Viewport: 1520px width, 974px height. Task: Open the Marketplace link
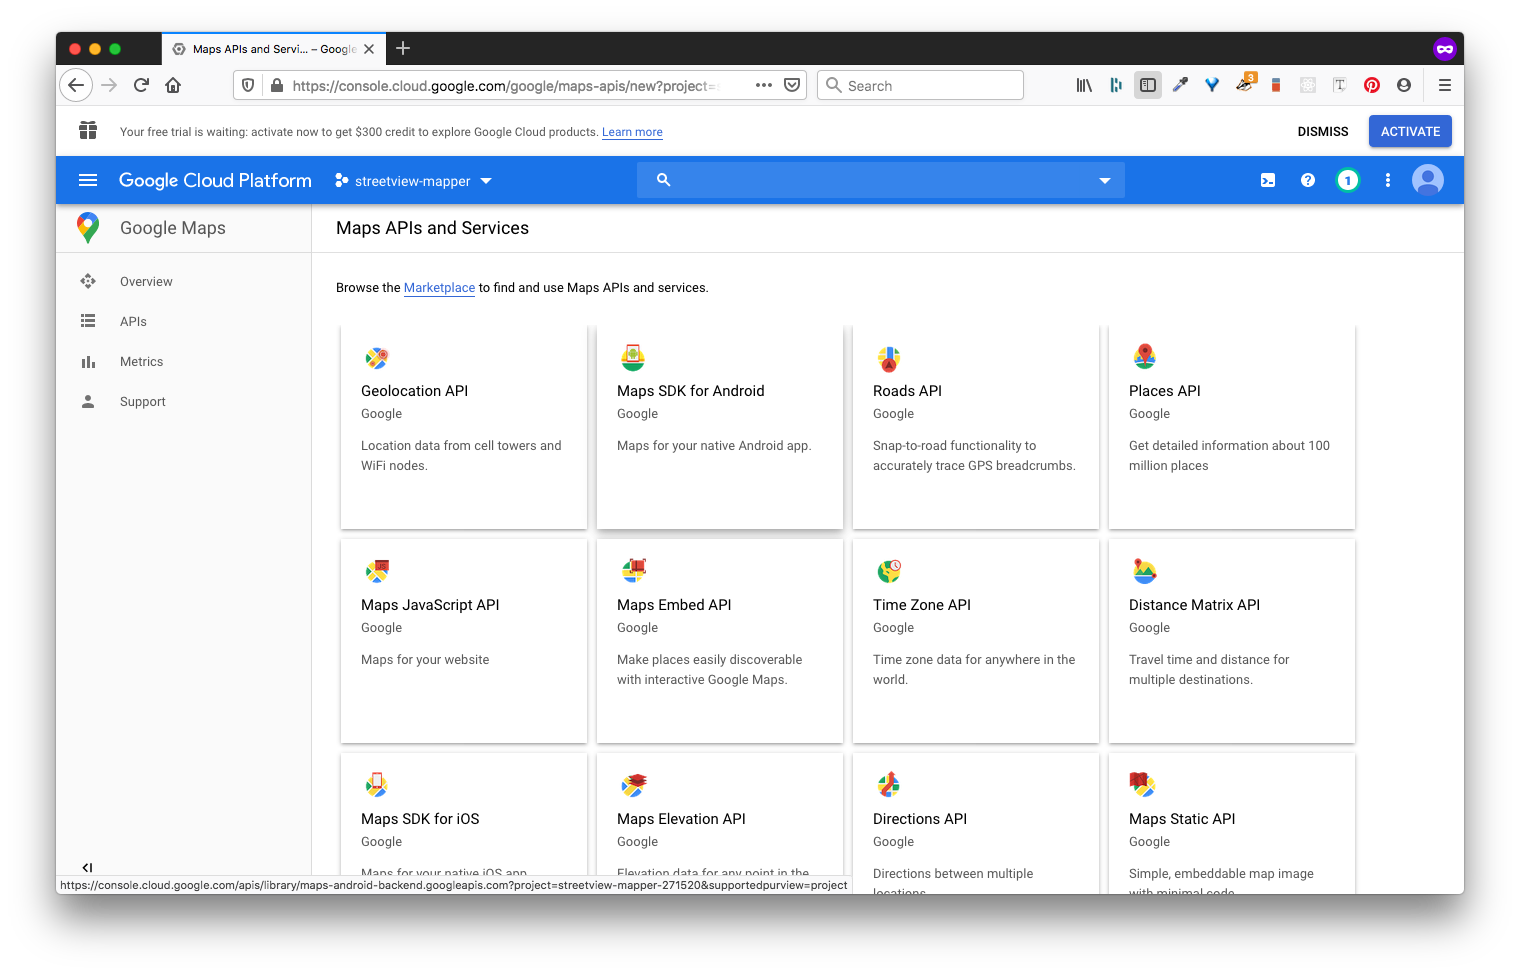click(439, 288)
